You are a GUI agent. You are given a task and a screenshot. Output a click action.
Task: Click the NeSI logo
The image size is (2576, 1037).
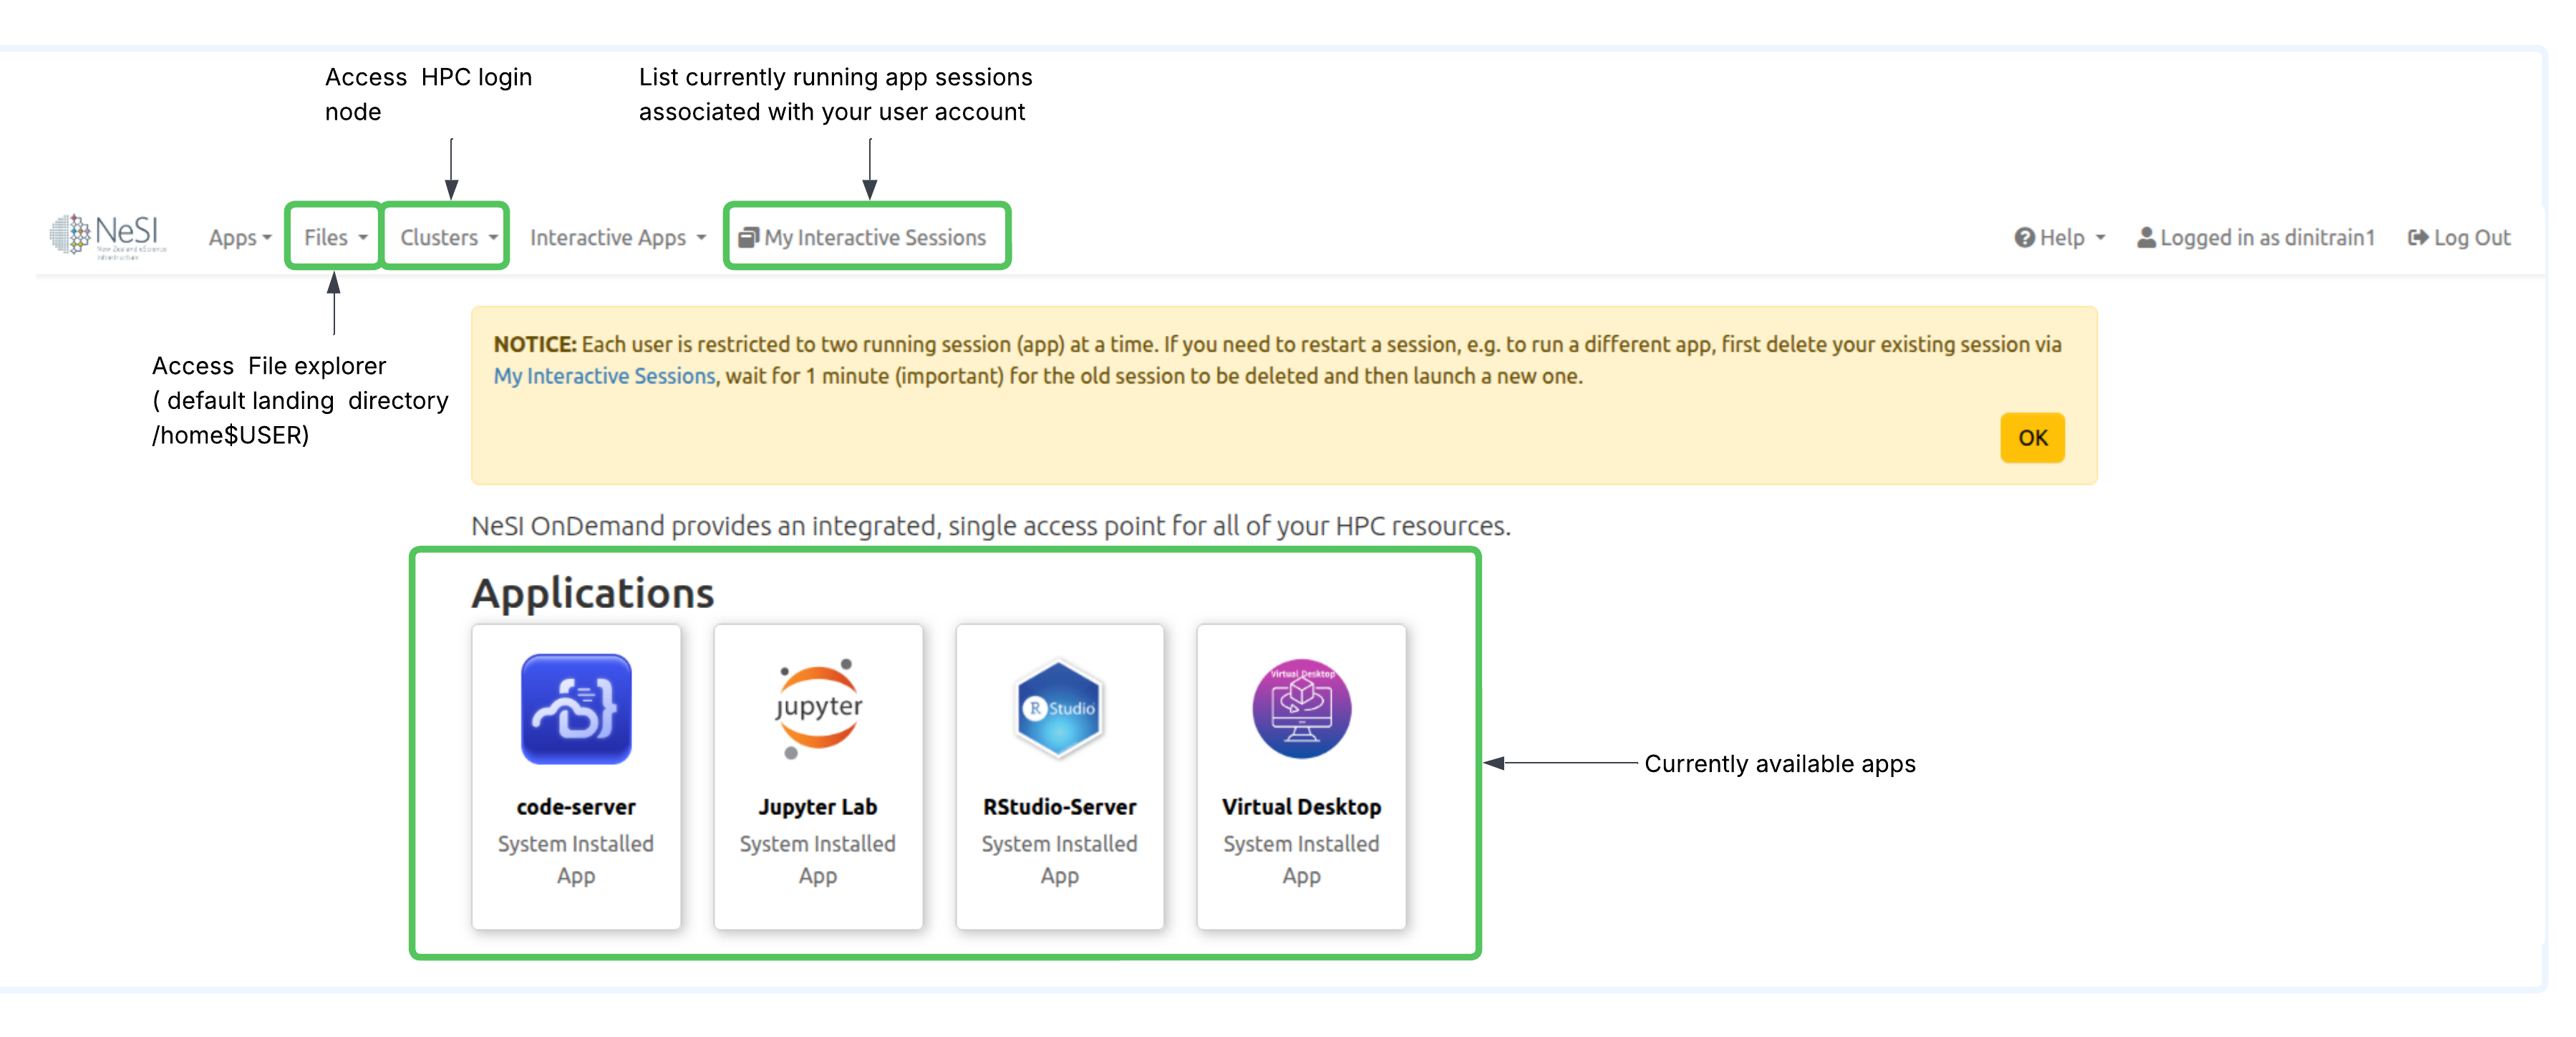tap(108, 236)
